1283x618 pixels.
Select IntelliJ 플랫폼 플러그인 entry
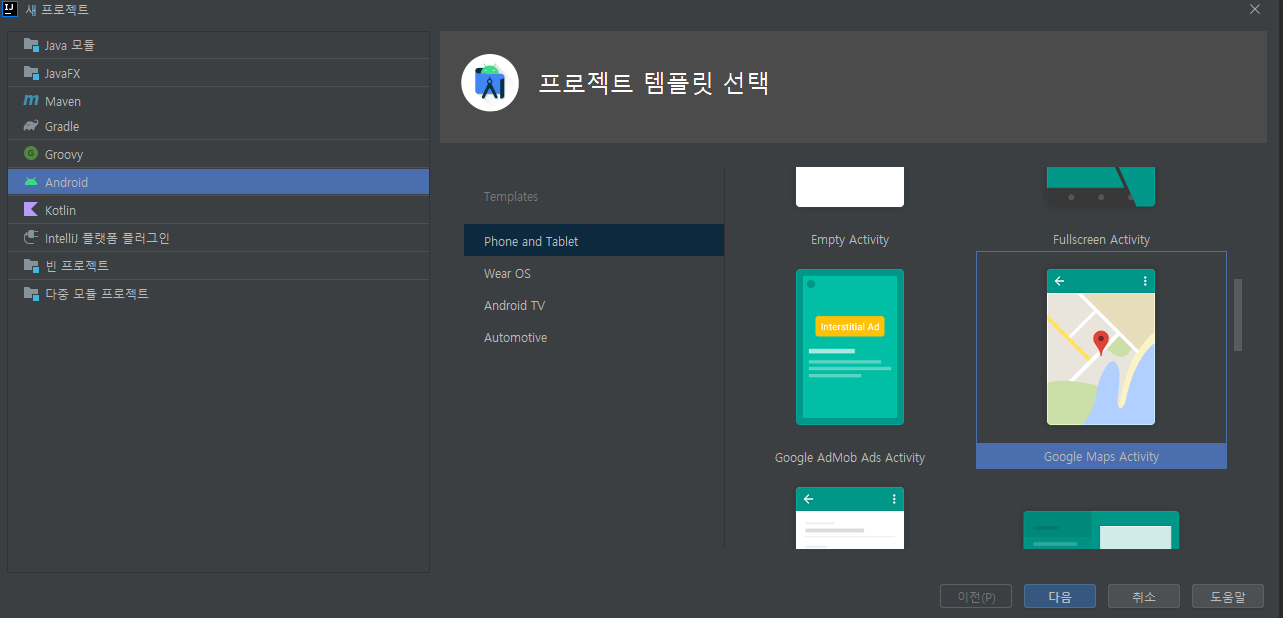click(218, 238)
